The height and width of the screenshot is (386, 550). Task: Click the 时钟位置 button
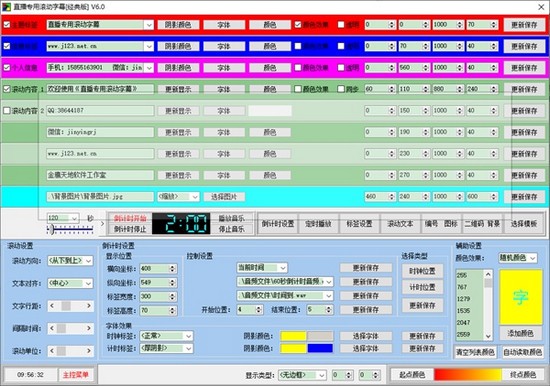[x=422, y=271]
